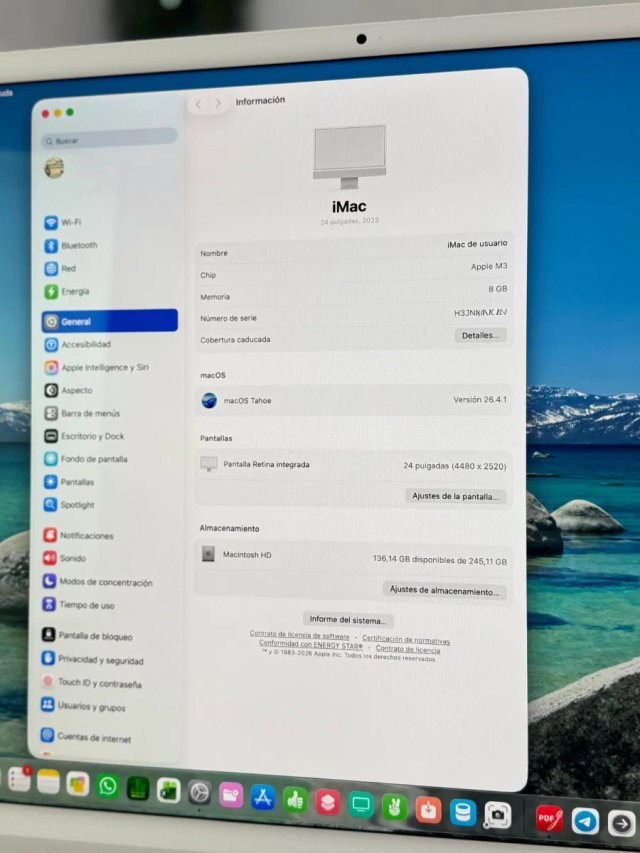The width and height of the screenshot is (640, 853).
Task: Open the Screenshot camera app in Dock
Action: (x=497, y=814)
